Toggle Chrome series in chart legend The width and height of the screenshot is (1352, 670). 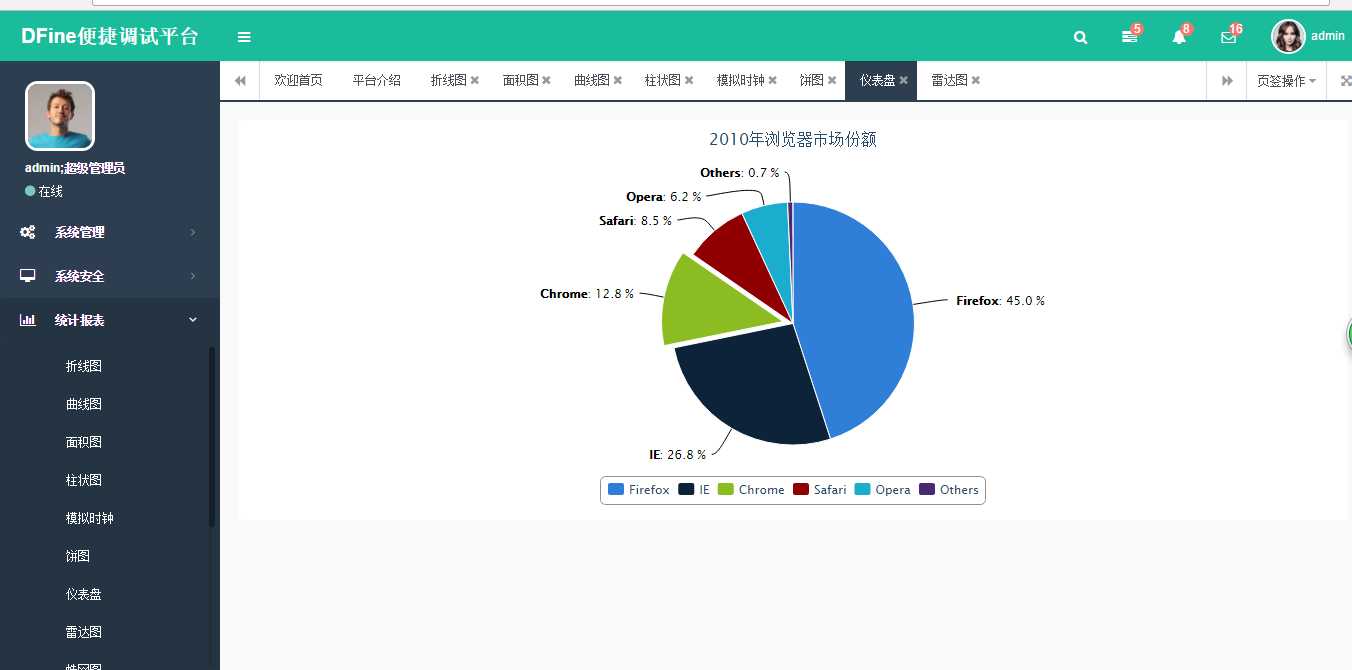tap(751, 490)
